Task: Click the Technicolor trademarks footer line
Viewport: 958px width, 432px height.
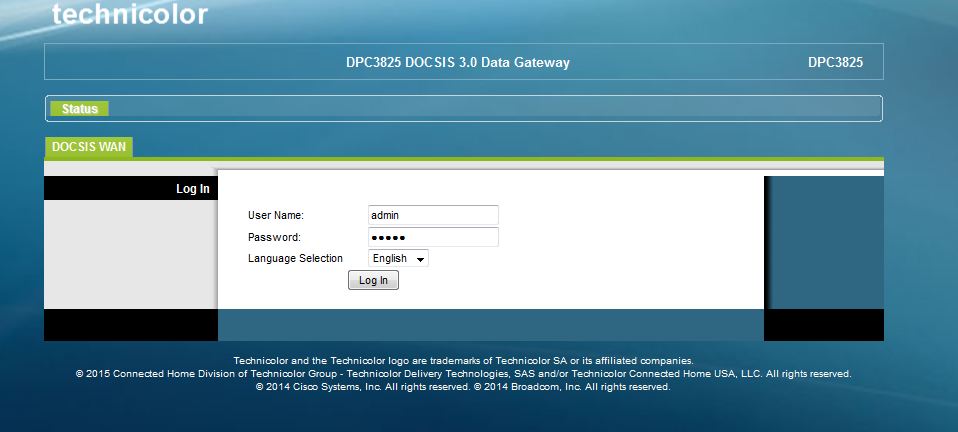Action: tap(463, 361)
